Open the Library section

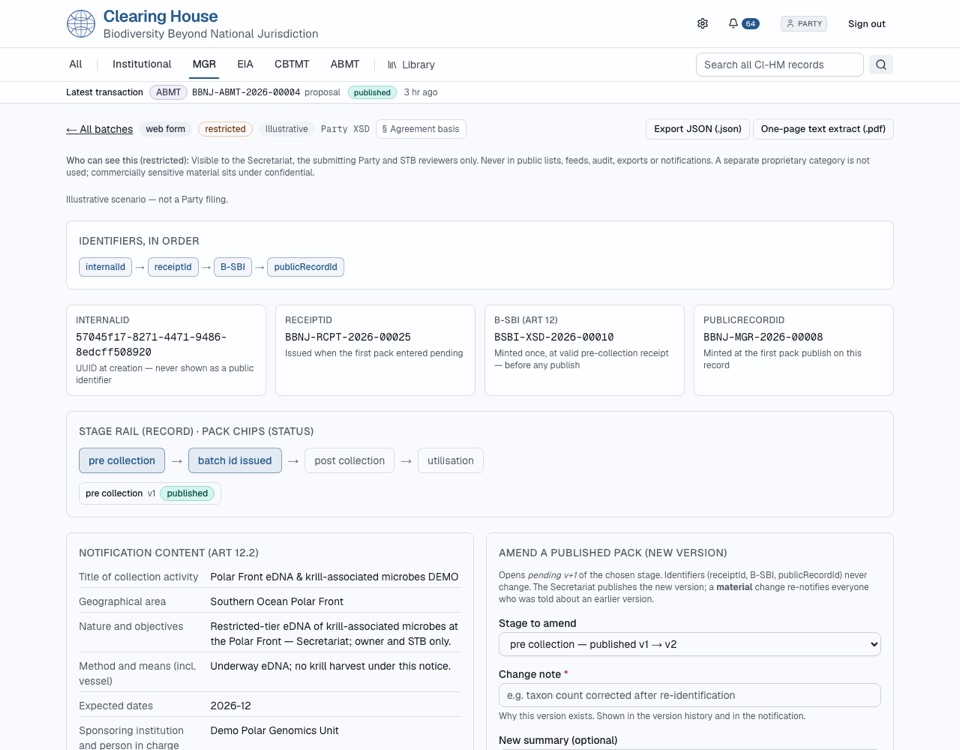pos(411,64)
